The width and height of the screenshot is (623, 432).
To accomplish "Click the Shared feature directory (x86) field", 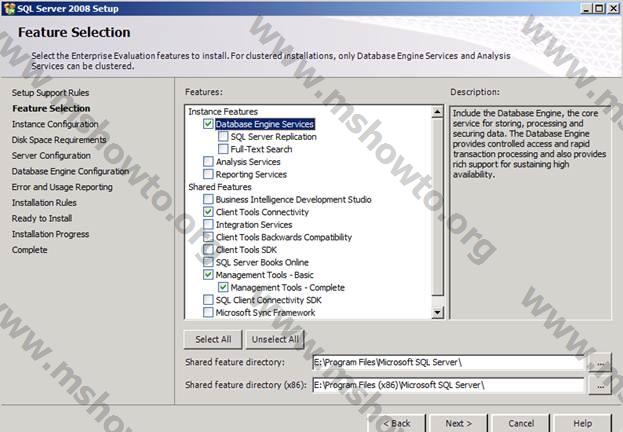I will click(x=448, y=385).
